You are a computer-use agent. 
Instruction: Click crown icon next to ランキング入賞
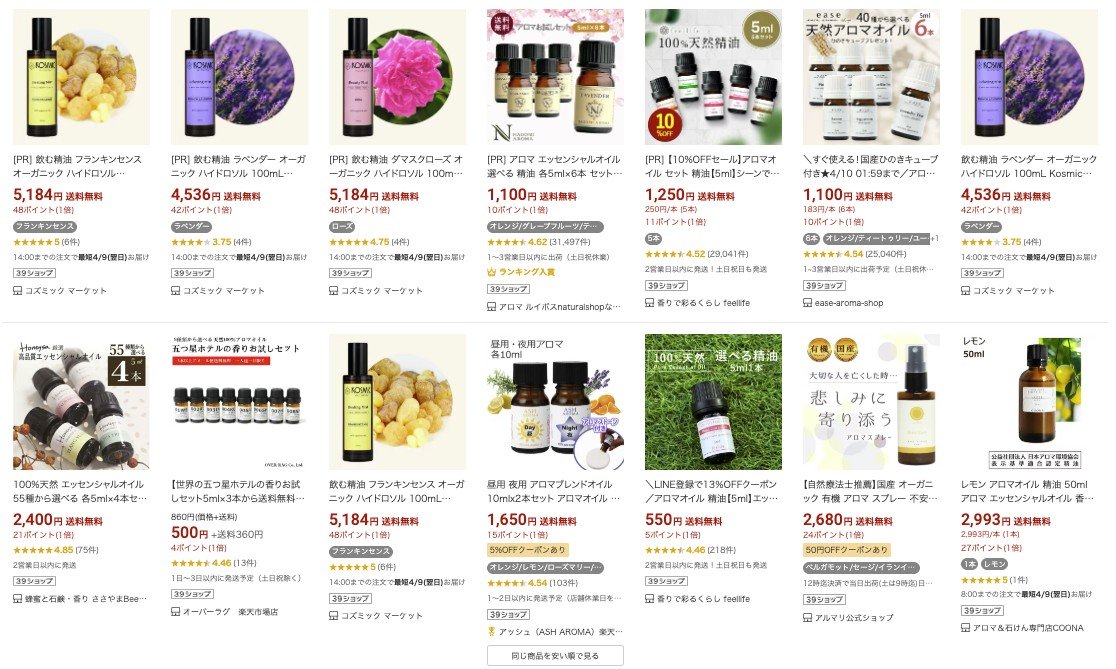(x=491, y=272)
